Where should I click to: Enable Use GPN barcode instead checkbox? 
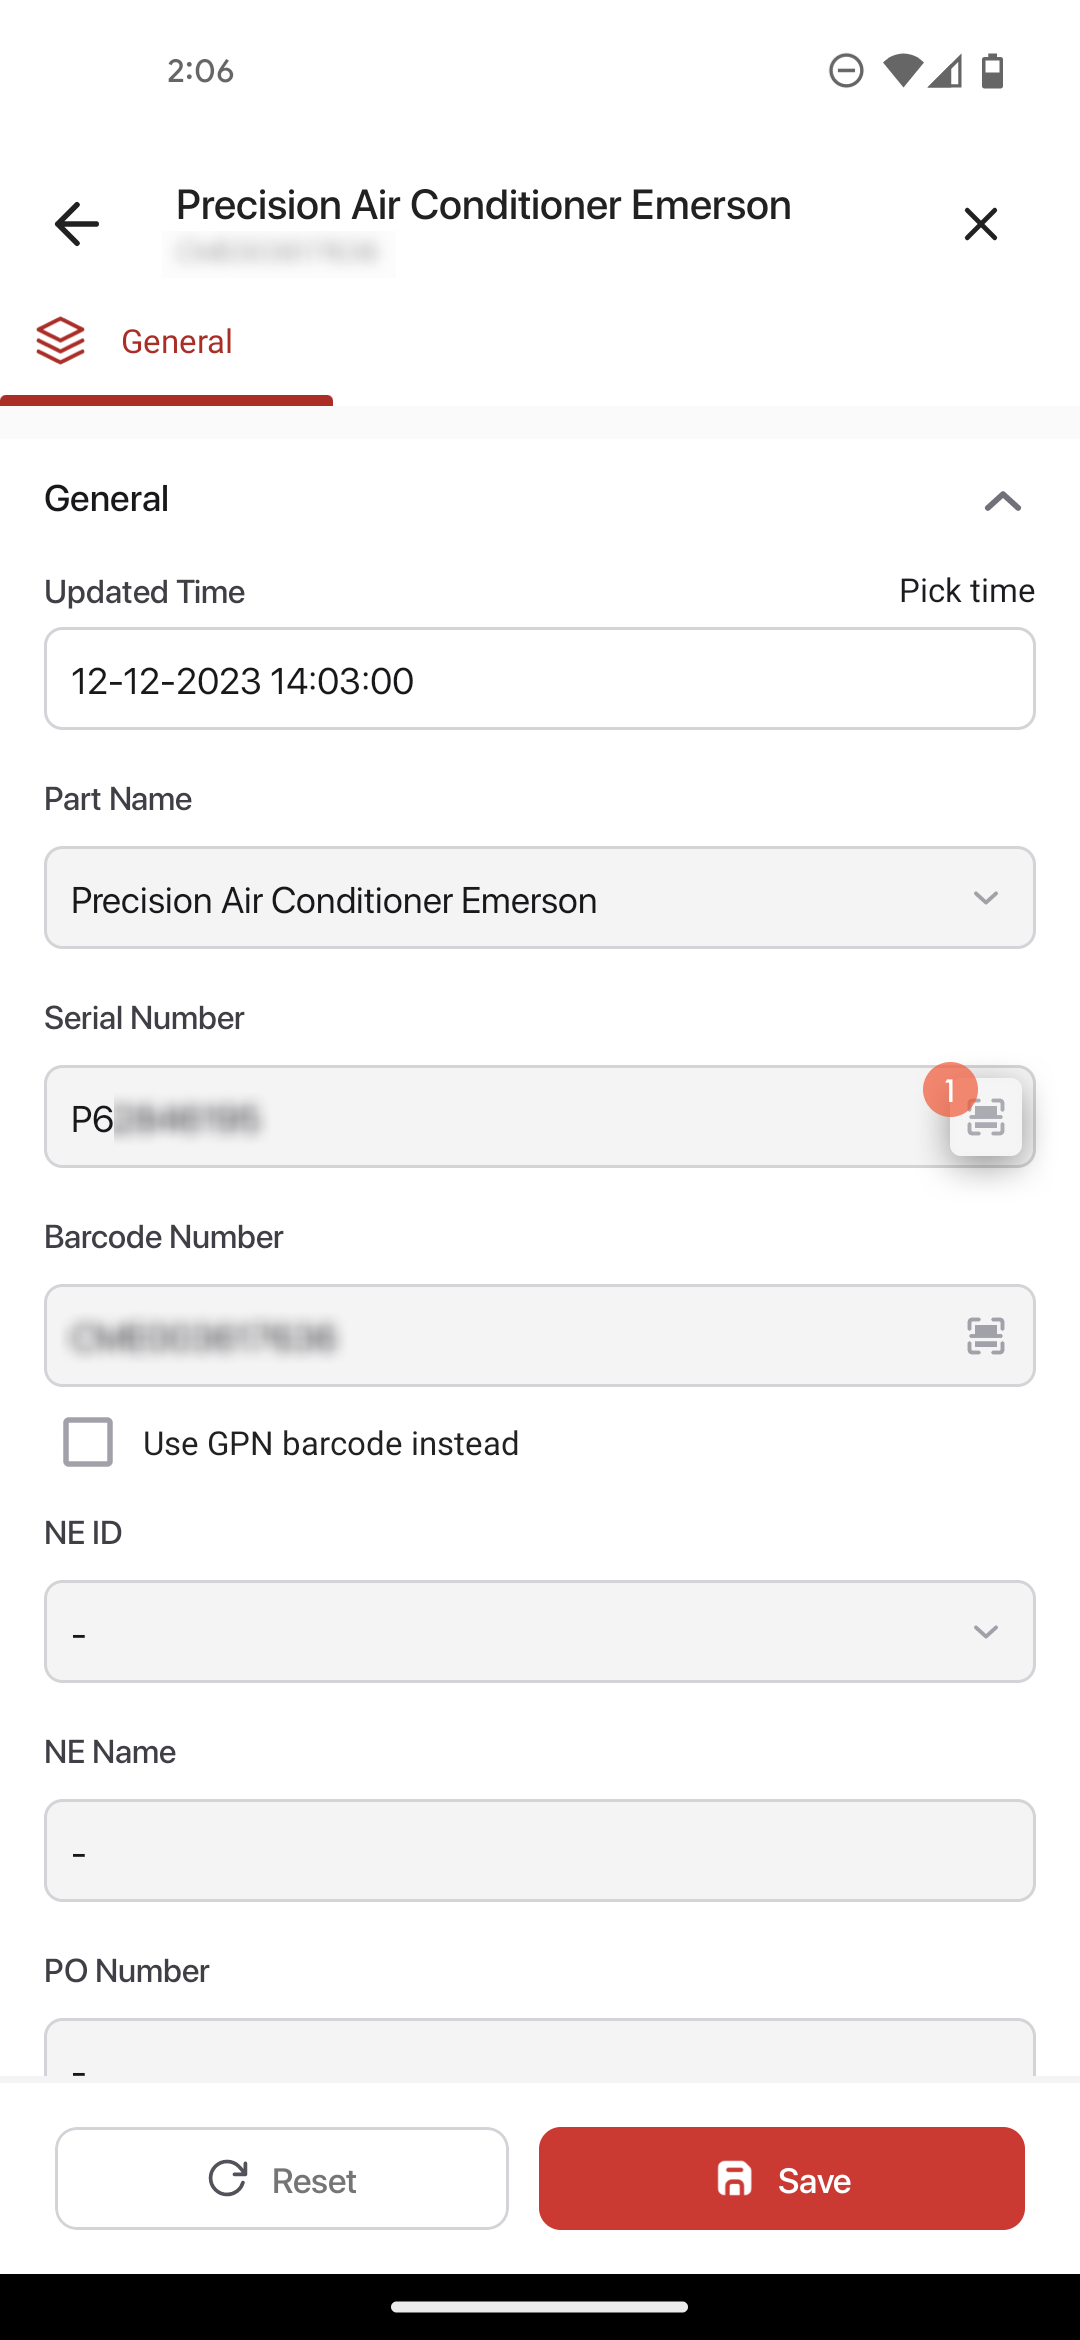tap(88, 1442)
